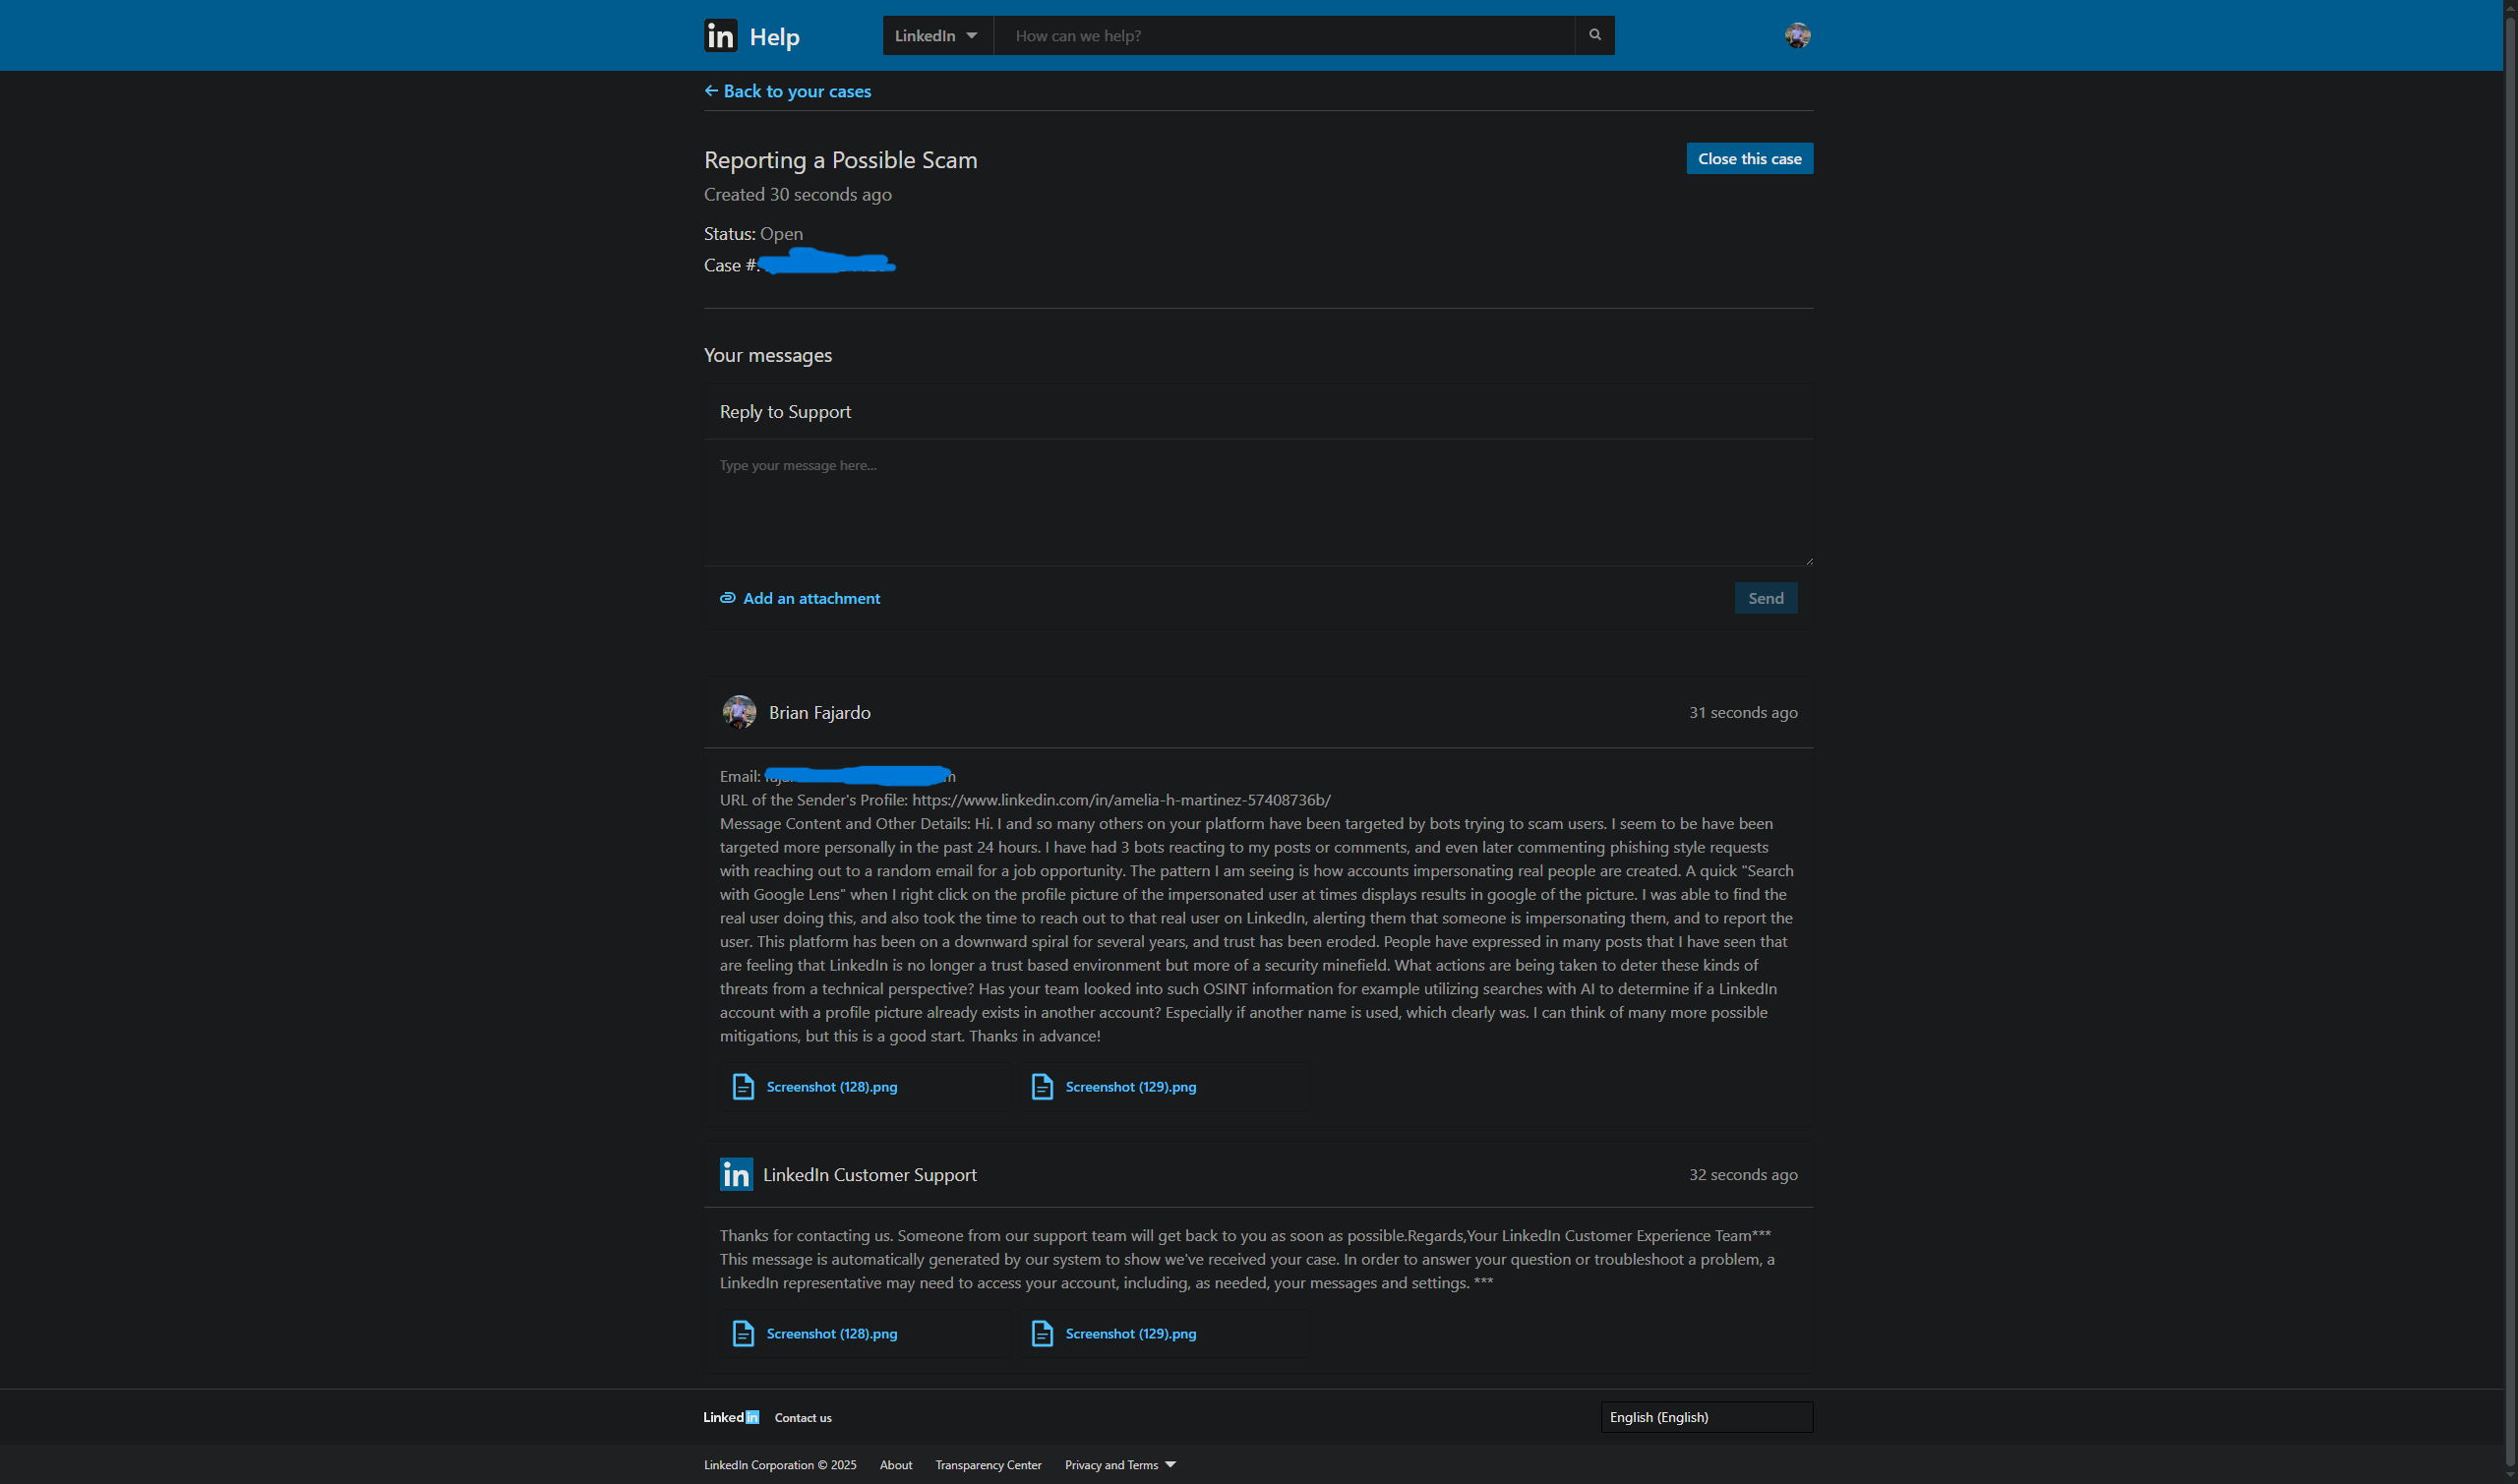Click the Brian Fajardo name
The height and width of the screenshot is (1484, 2518).
820,713
